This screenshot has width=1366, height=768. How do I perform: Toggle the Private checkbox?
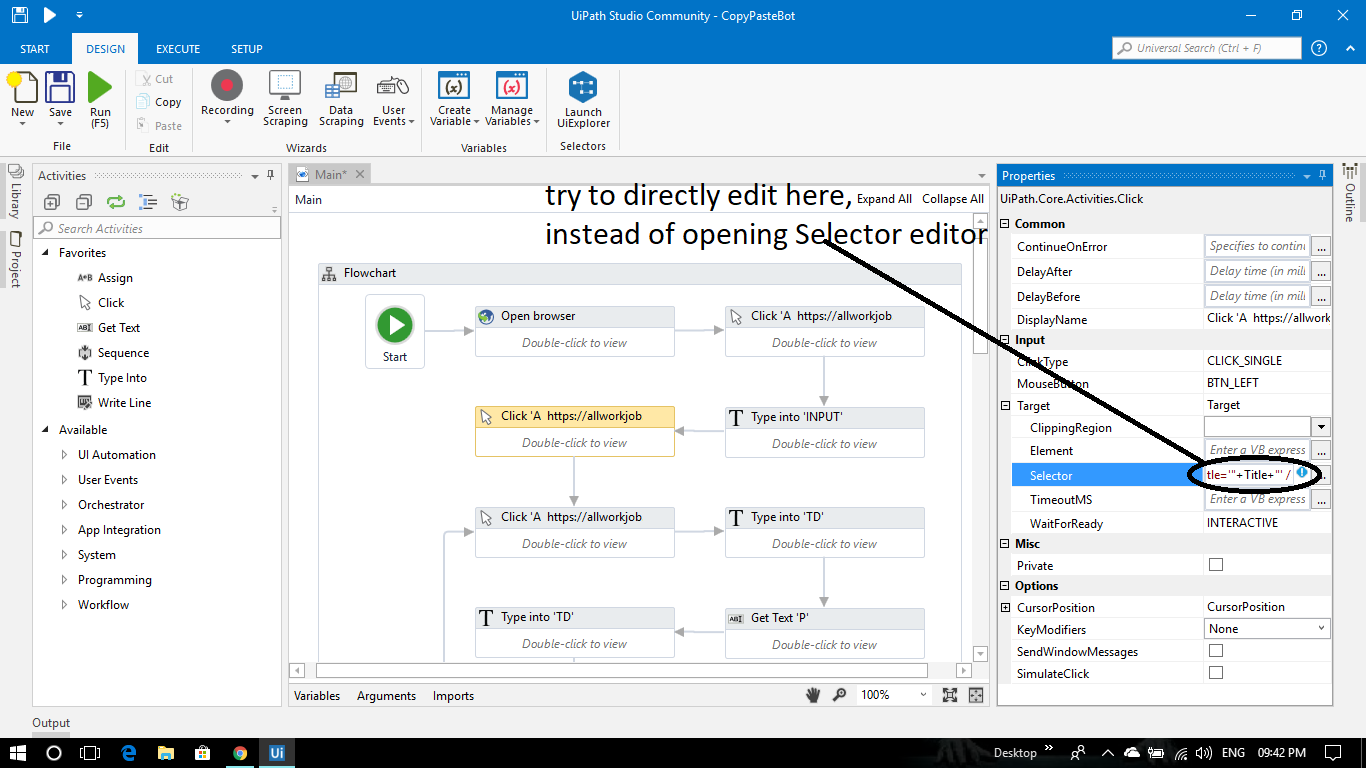pyautogui.click(x=1216, y=565)
